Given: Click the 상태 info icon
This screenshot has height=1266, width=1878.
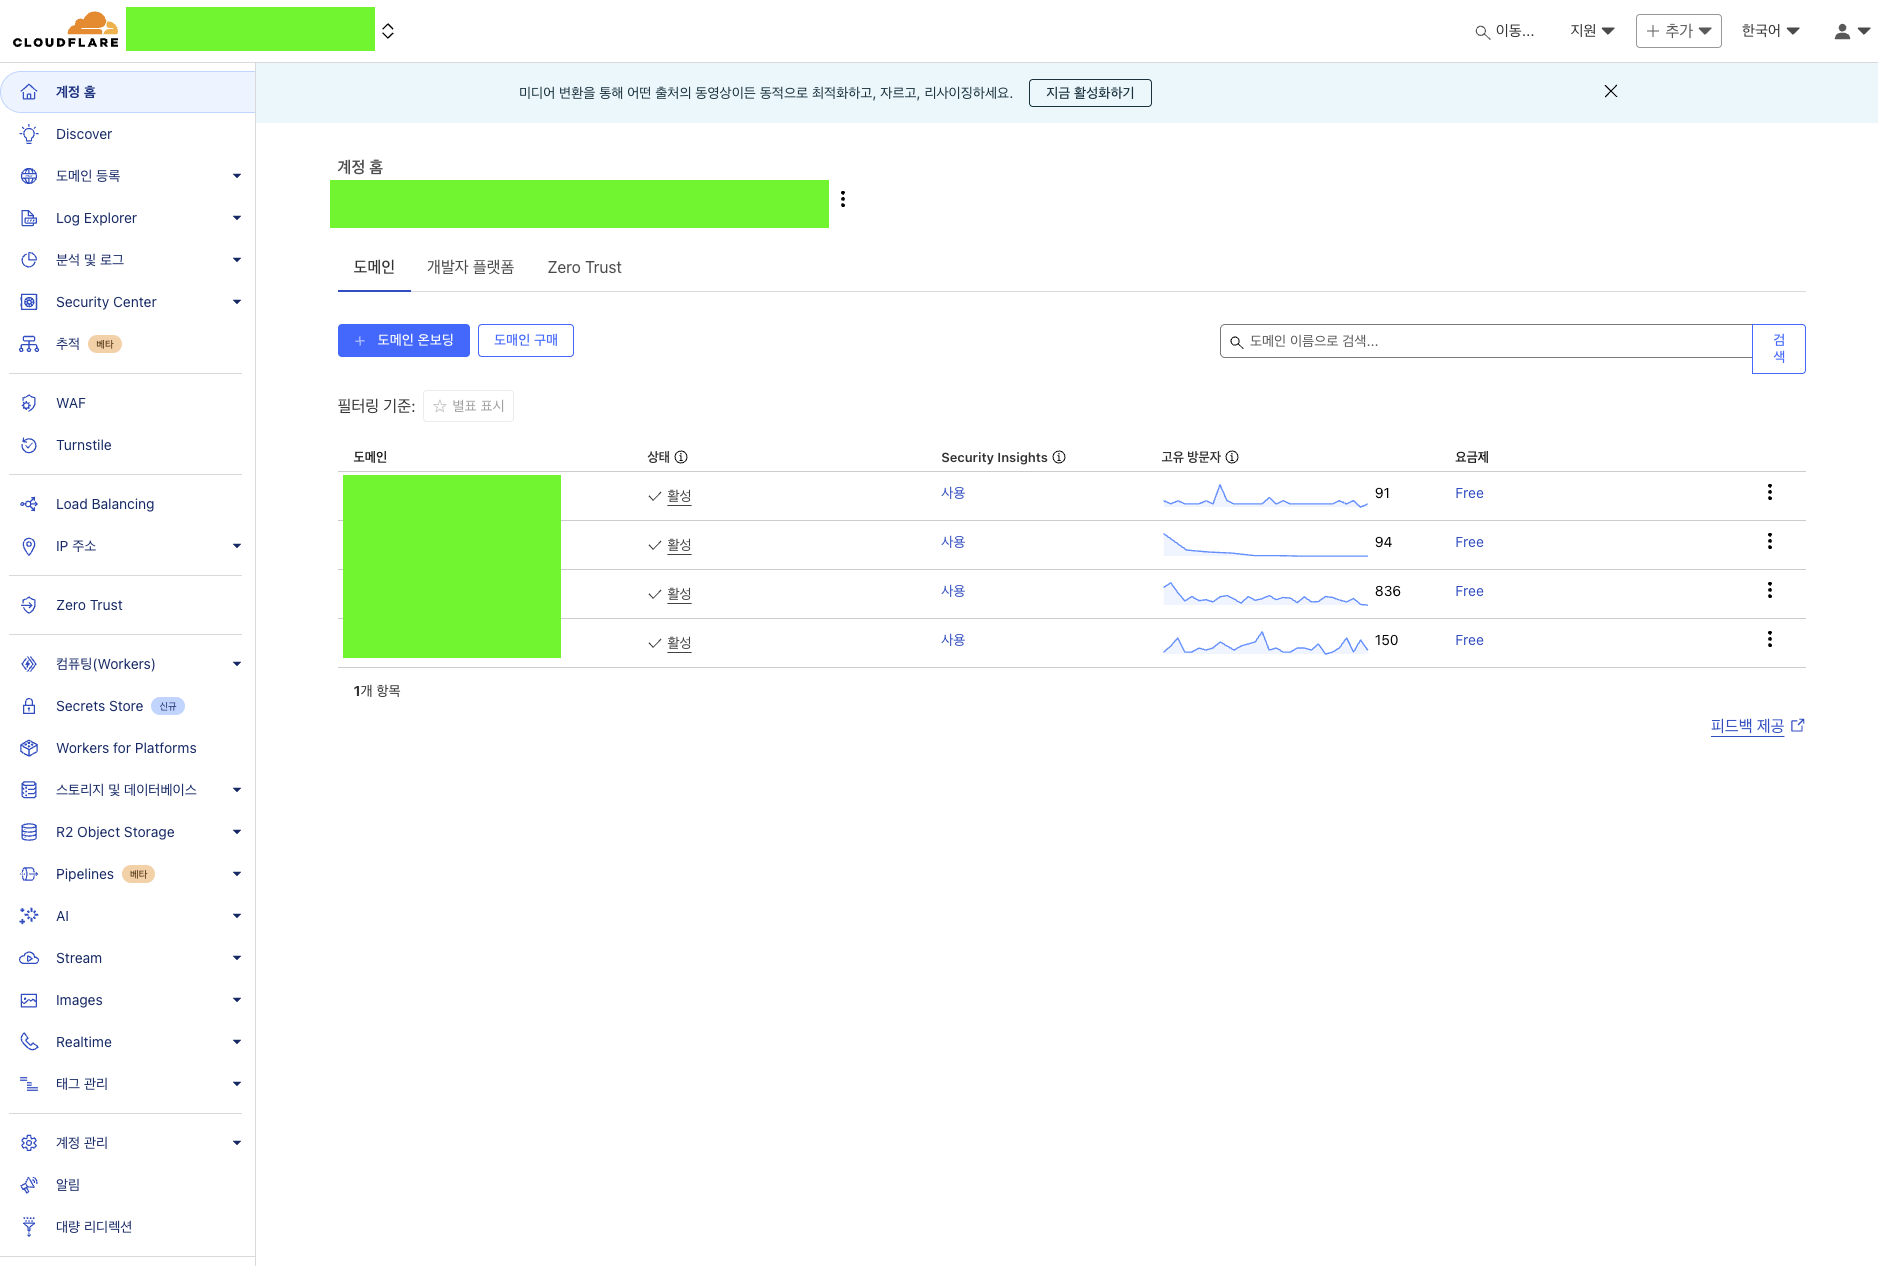Looking at the screenshot, I should pyautogui.click(x=681, y=457).
